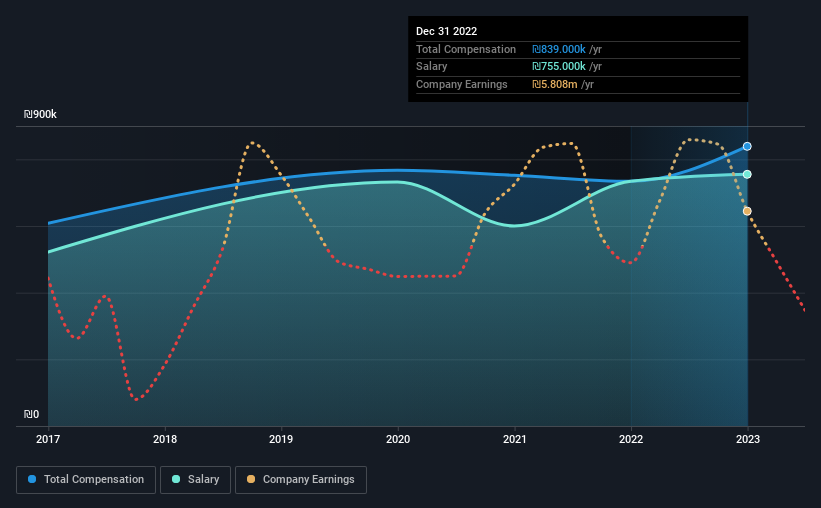821x508 pixels.
Task: Toggle the Total Compensation legend button
Action: 86,480
